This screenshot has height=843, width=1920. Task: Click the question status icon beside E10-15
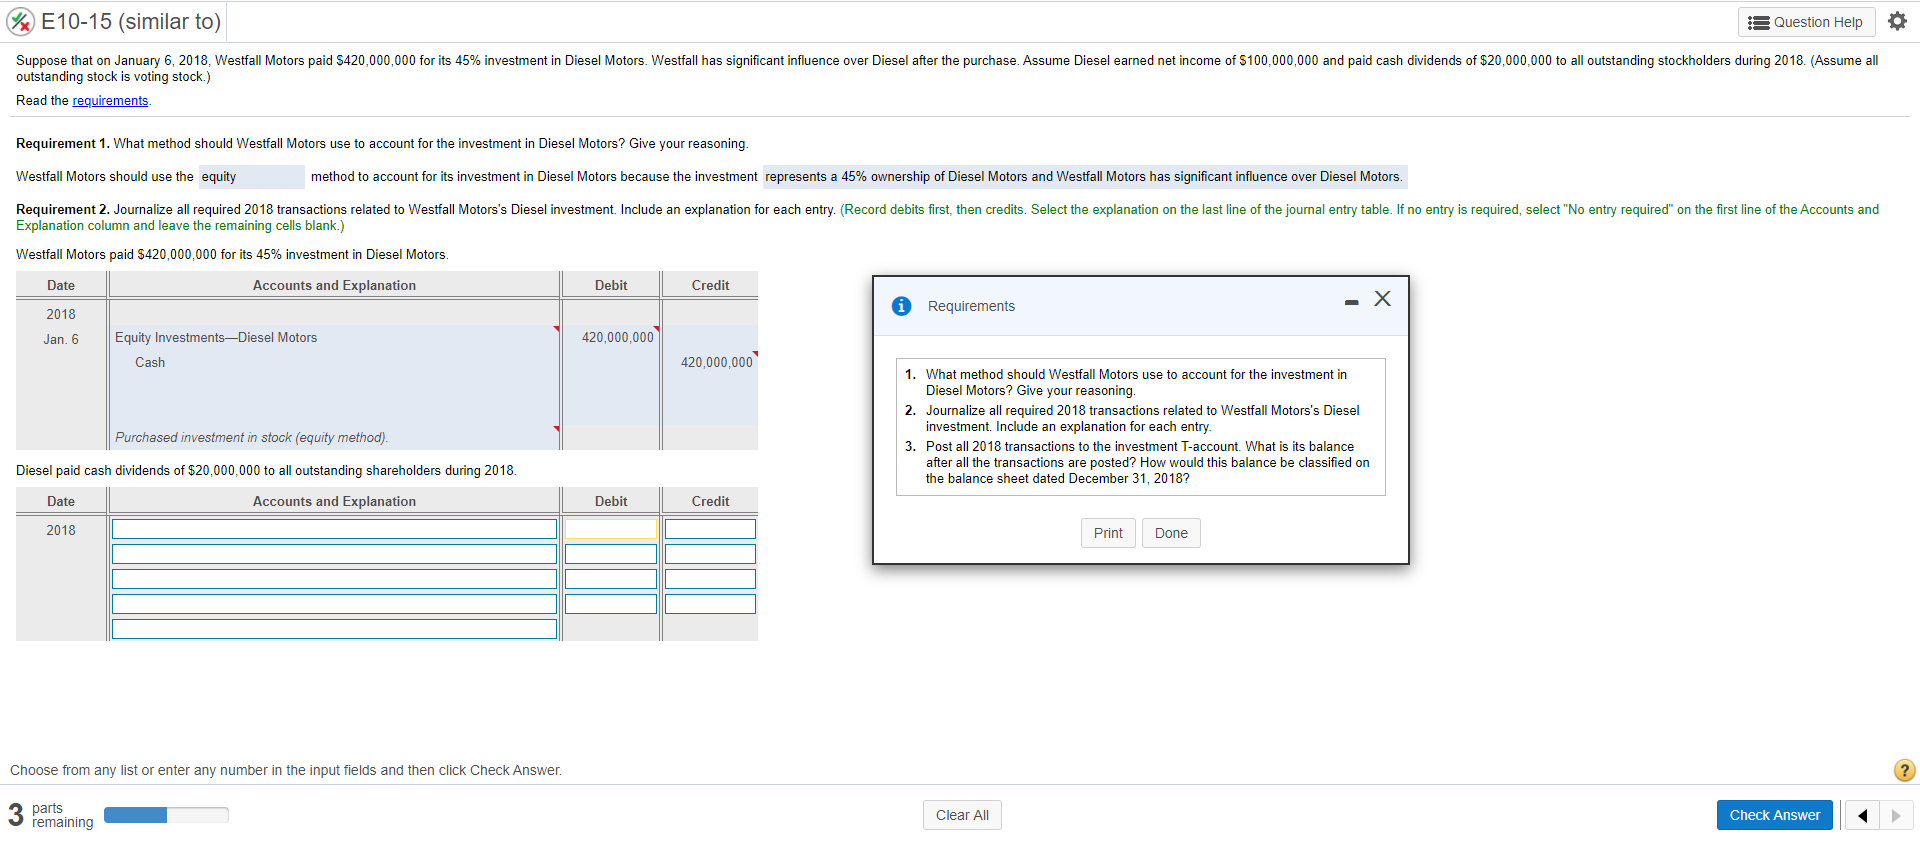tap(20, 21)
